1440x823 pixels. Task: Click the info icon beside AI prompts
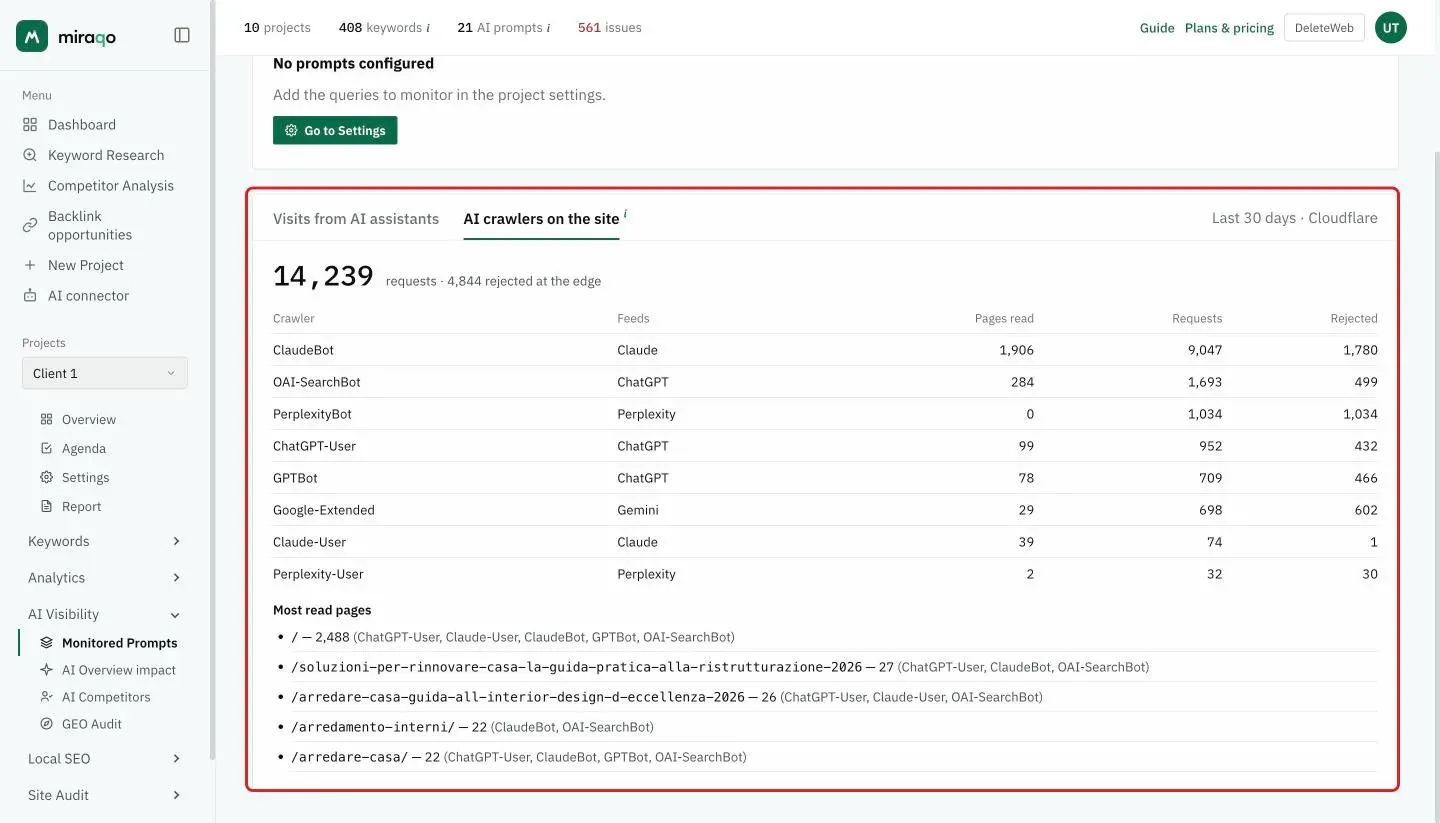[x=548, y=28]
